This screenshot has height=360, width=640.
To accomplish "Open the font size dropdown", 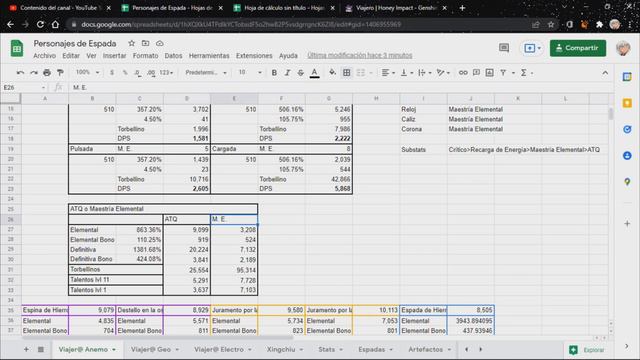I will tap(250, 72).
